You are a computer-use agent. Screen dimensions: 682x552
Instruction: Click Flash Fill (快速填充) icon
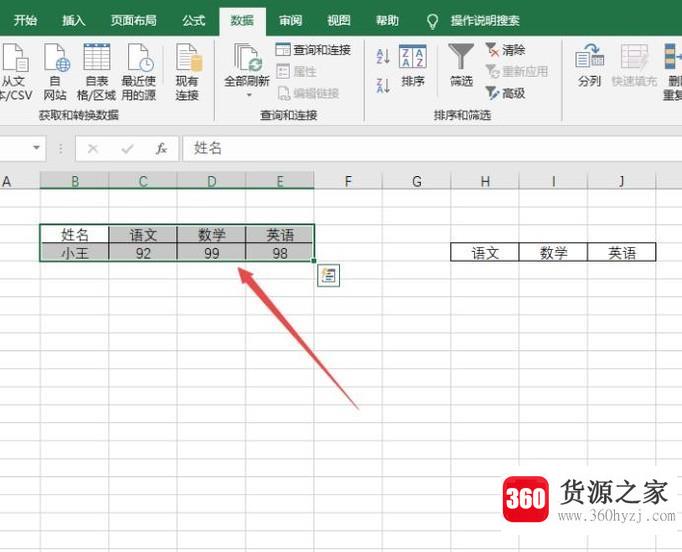tap(634, 57)
